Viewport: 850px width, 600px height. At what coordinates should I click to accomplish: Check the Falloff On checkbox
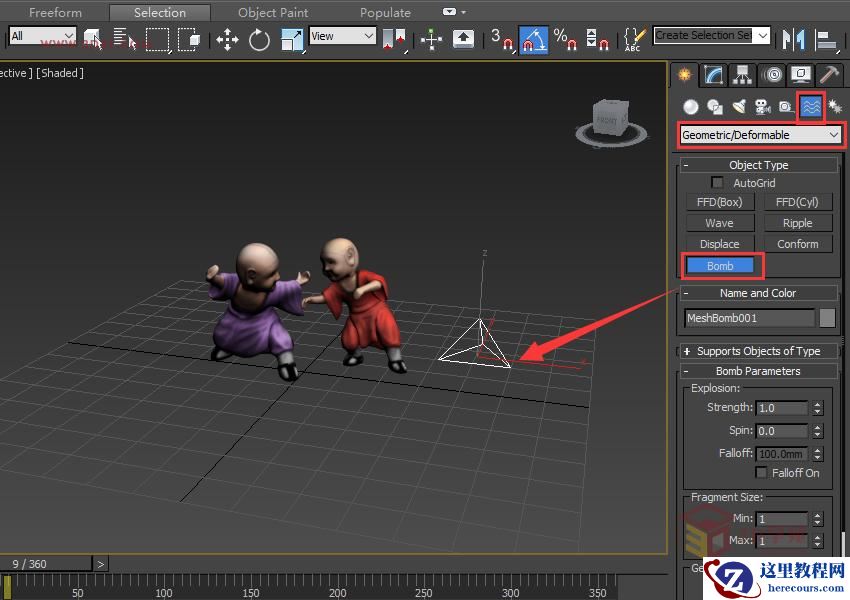tap(762, 473)
